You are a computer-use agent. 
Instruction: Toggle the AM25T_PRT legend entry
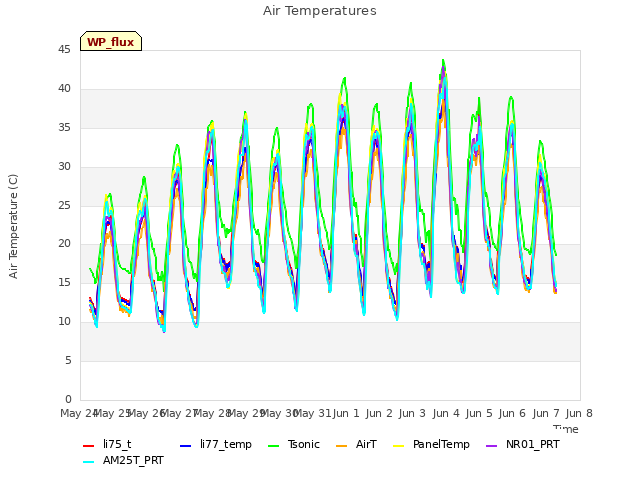tap(123, 461)
